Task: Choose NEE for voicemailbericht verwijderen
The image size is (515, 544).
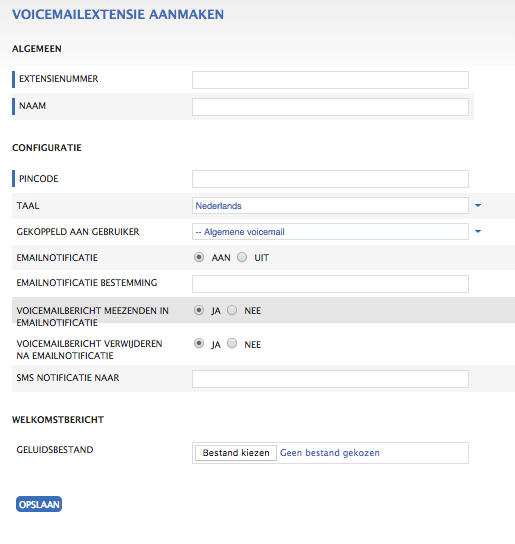Action: (x=232, y=344)
